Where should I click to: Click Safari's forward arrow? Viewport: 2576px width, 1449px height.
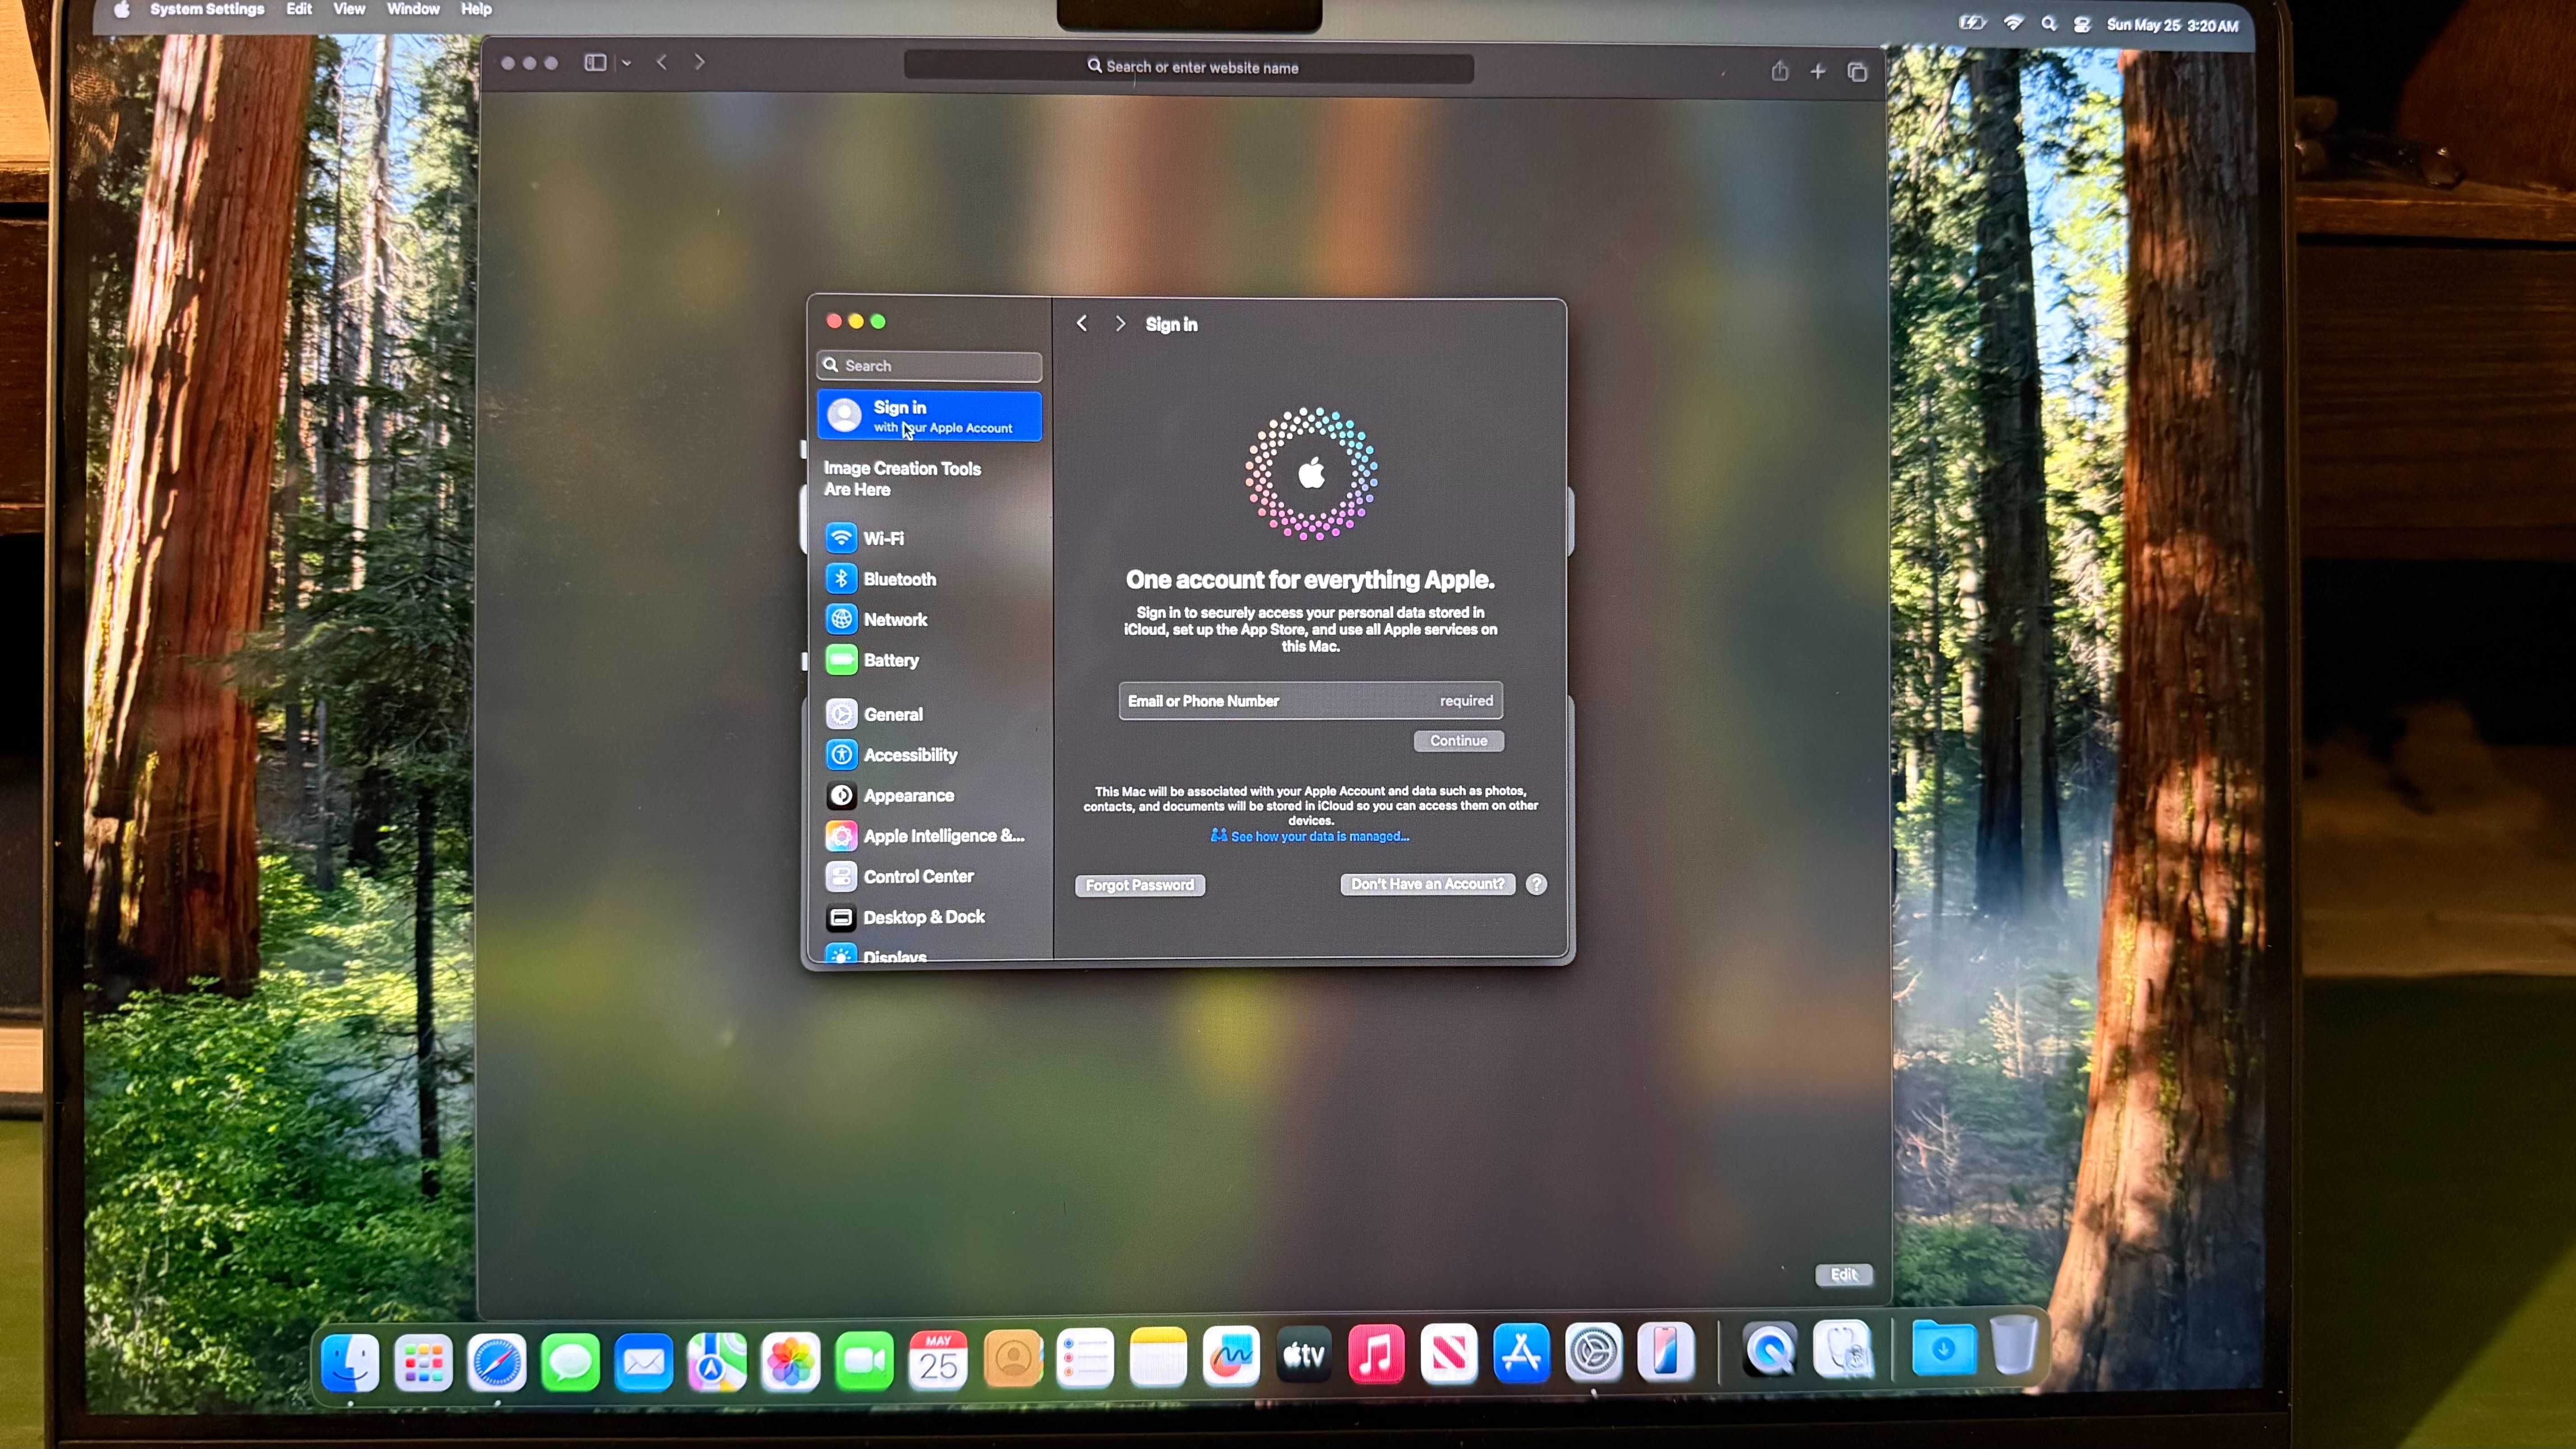(700, 62)
